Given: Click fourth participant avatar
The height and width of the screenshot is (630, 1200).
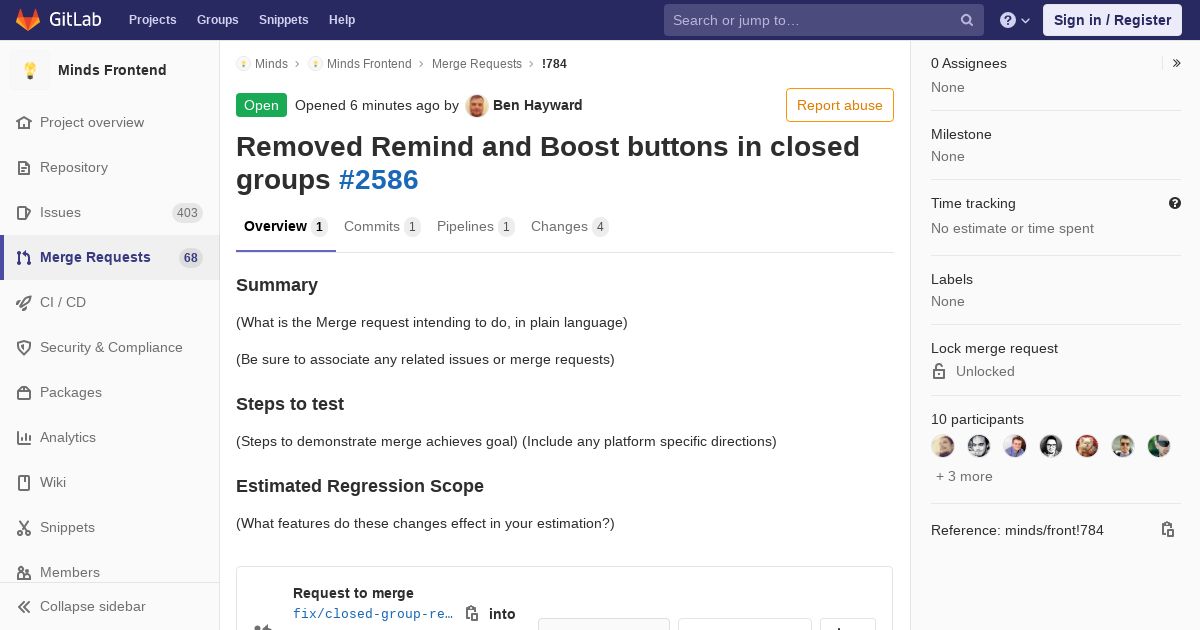Looking at the screenshot, I should (1051, 446).
